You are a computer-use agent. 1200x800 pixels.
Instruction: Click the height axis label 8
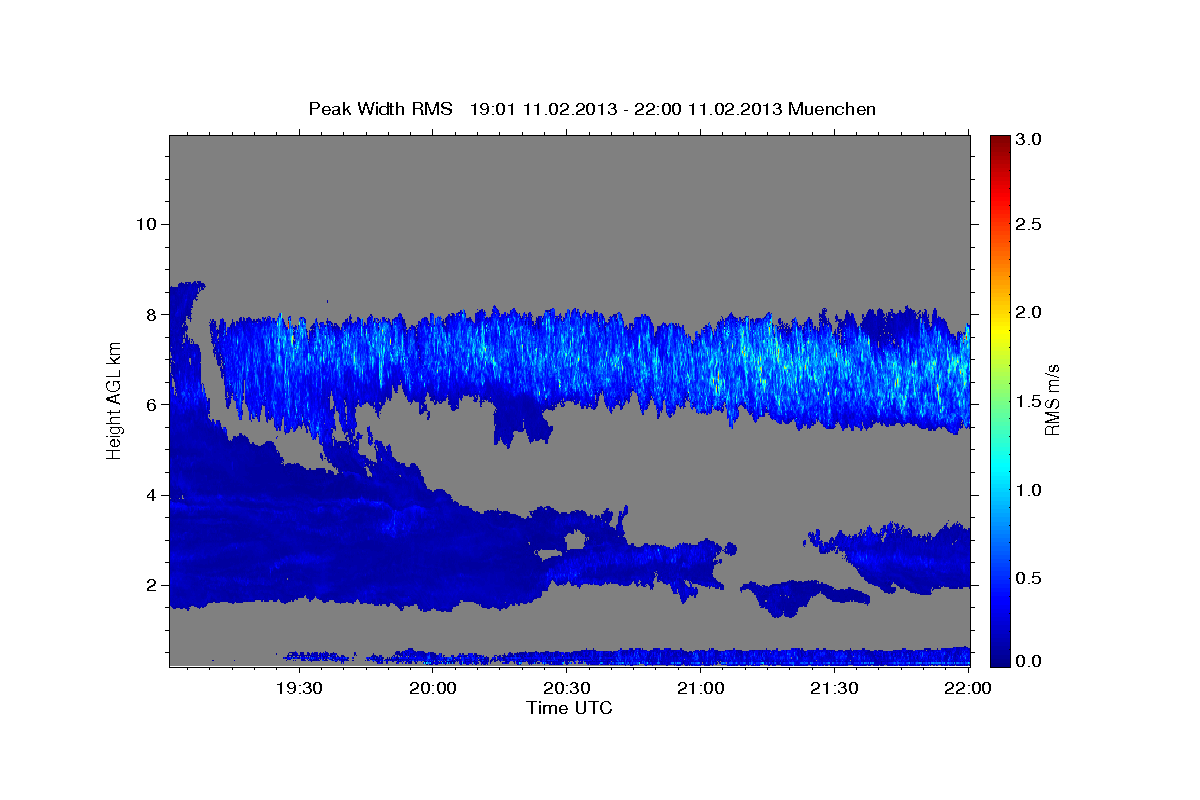tap(150, 314)
